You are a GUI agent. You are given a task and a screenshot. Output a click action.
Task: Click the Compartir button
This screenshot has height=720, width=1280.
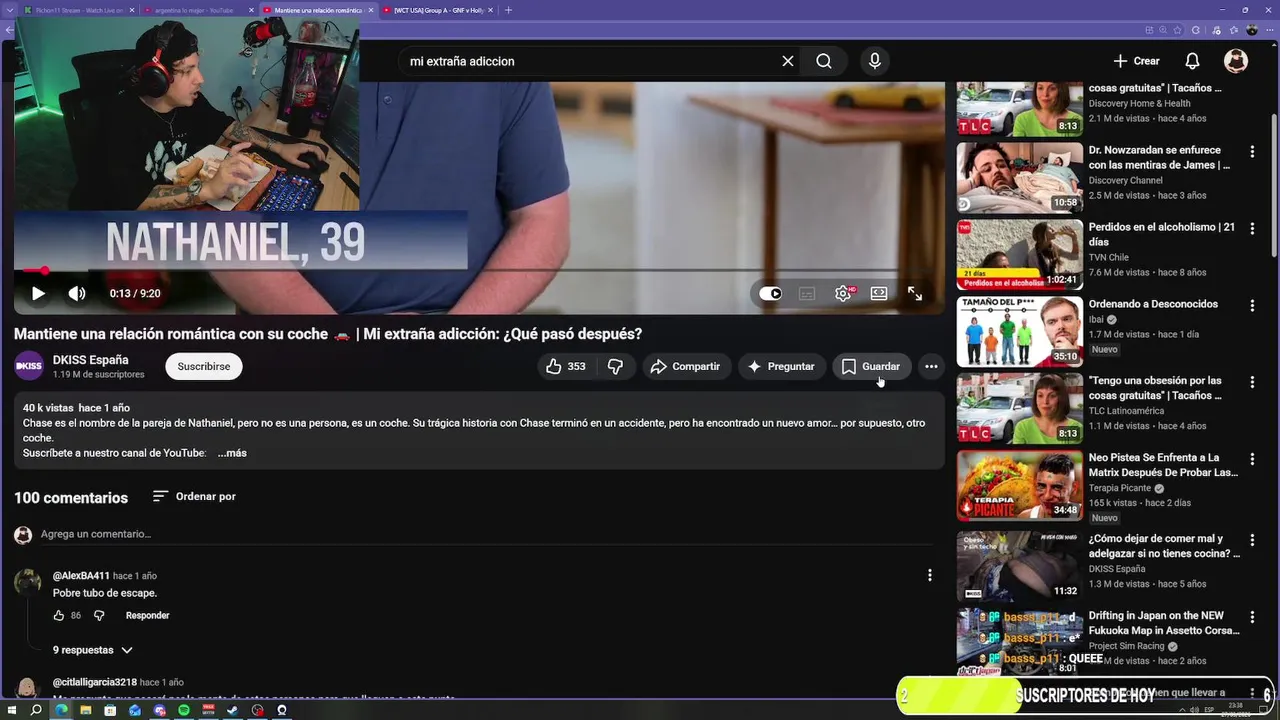pyautogui.click(x=685, y=366)
